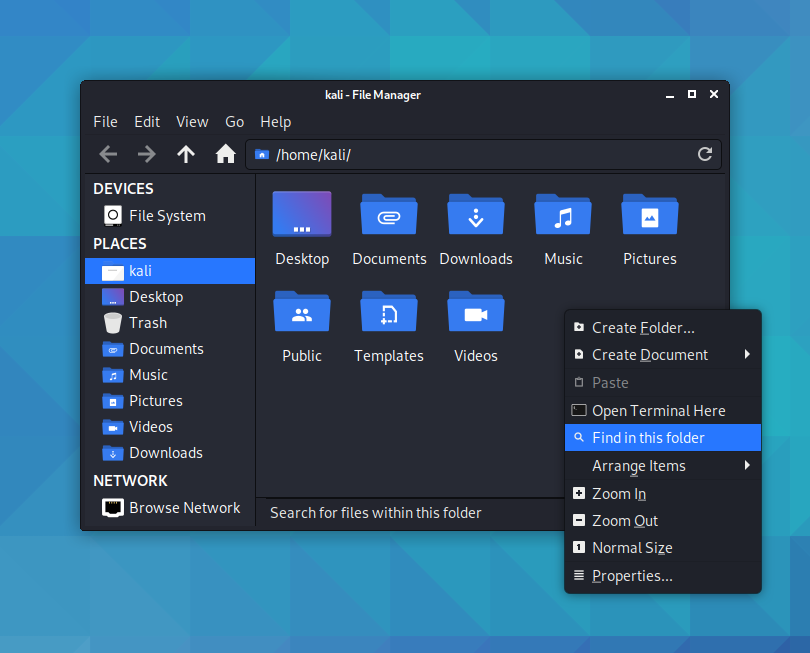Viewport: 810px width, 653px height.
Task: Navigate to the parent folder with up arrow
Action: coord(186,154)
